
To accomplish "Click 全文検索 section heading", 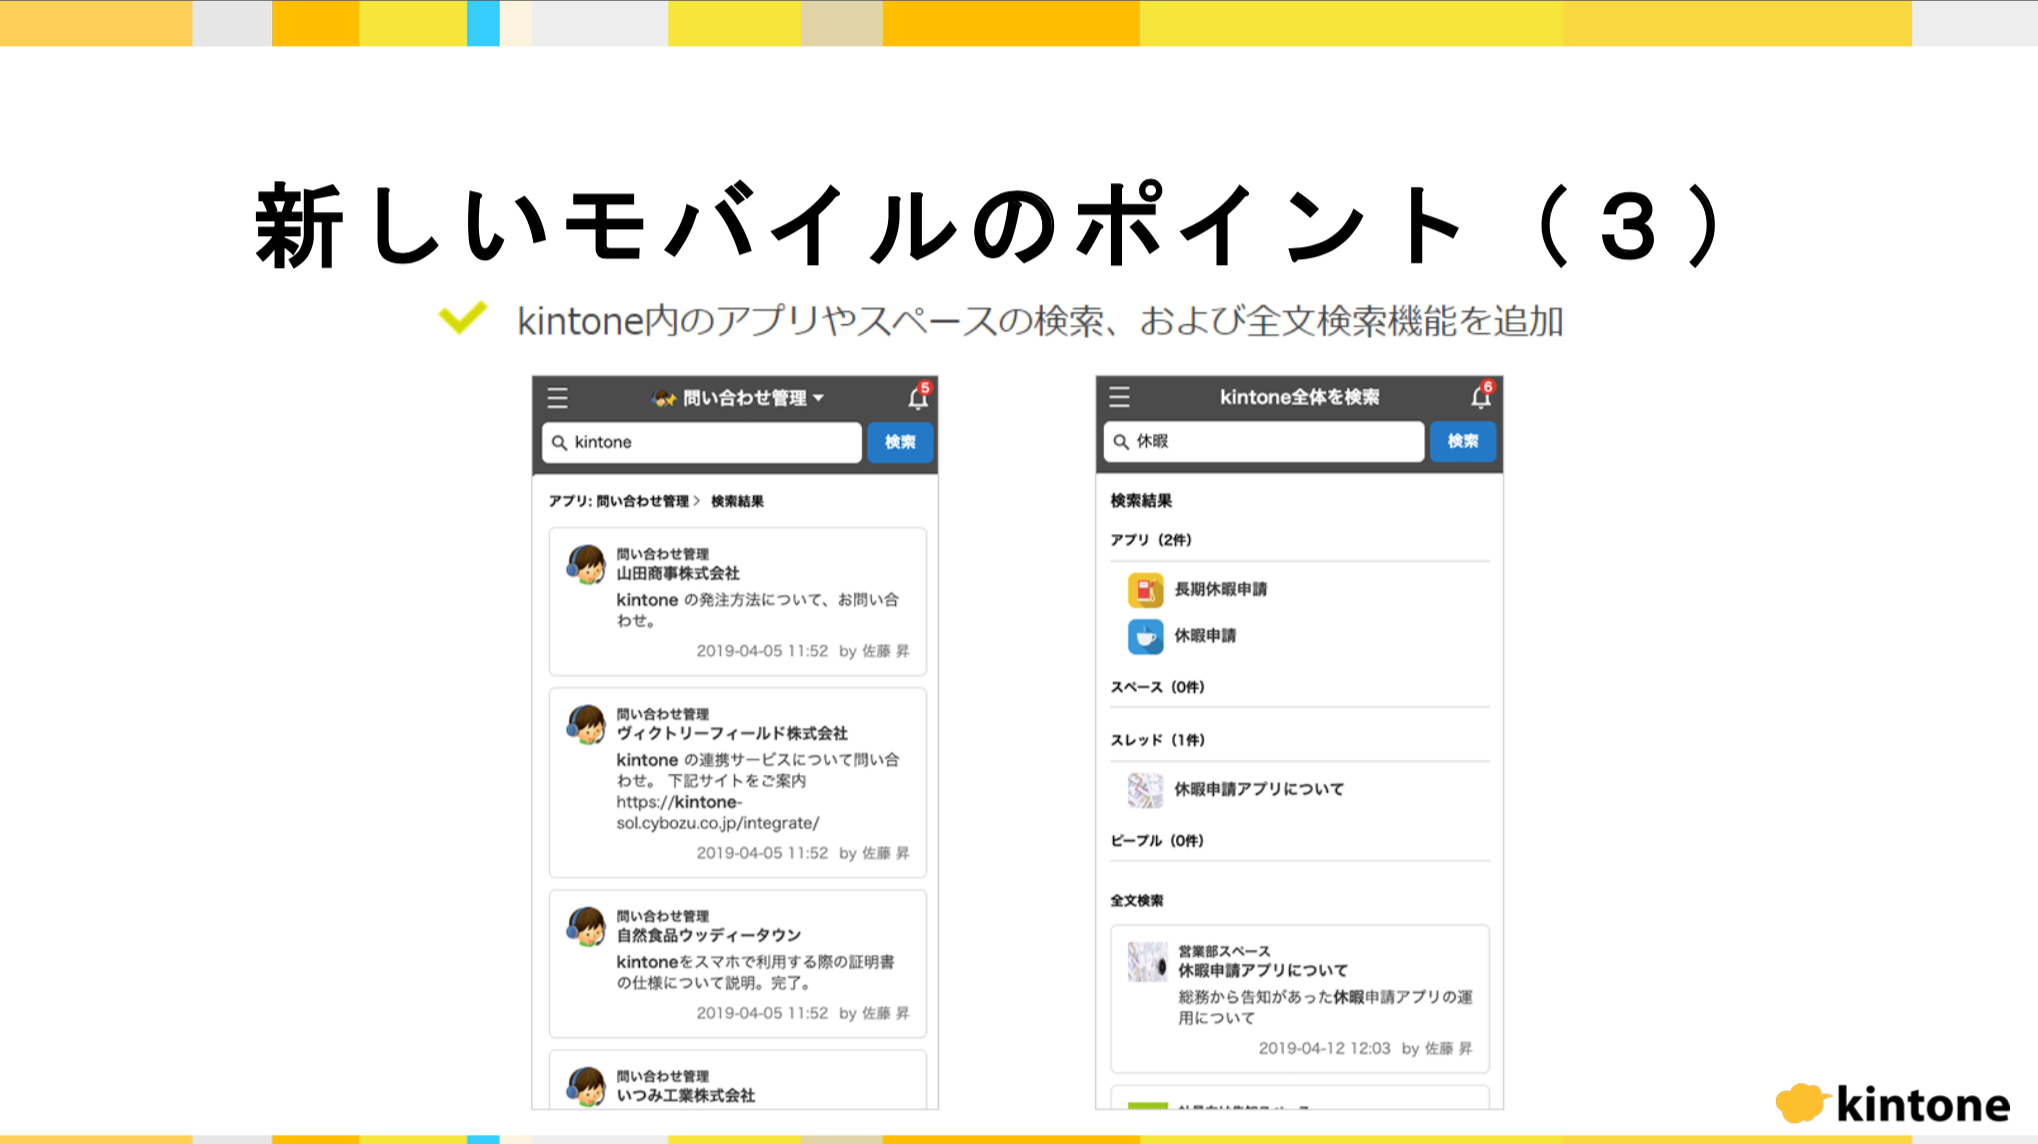I will click(x=1136, y=901).
